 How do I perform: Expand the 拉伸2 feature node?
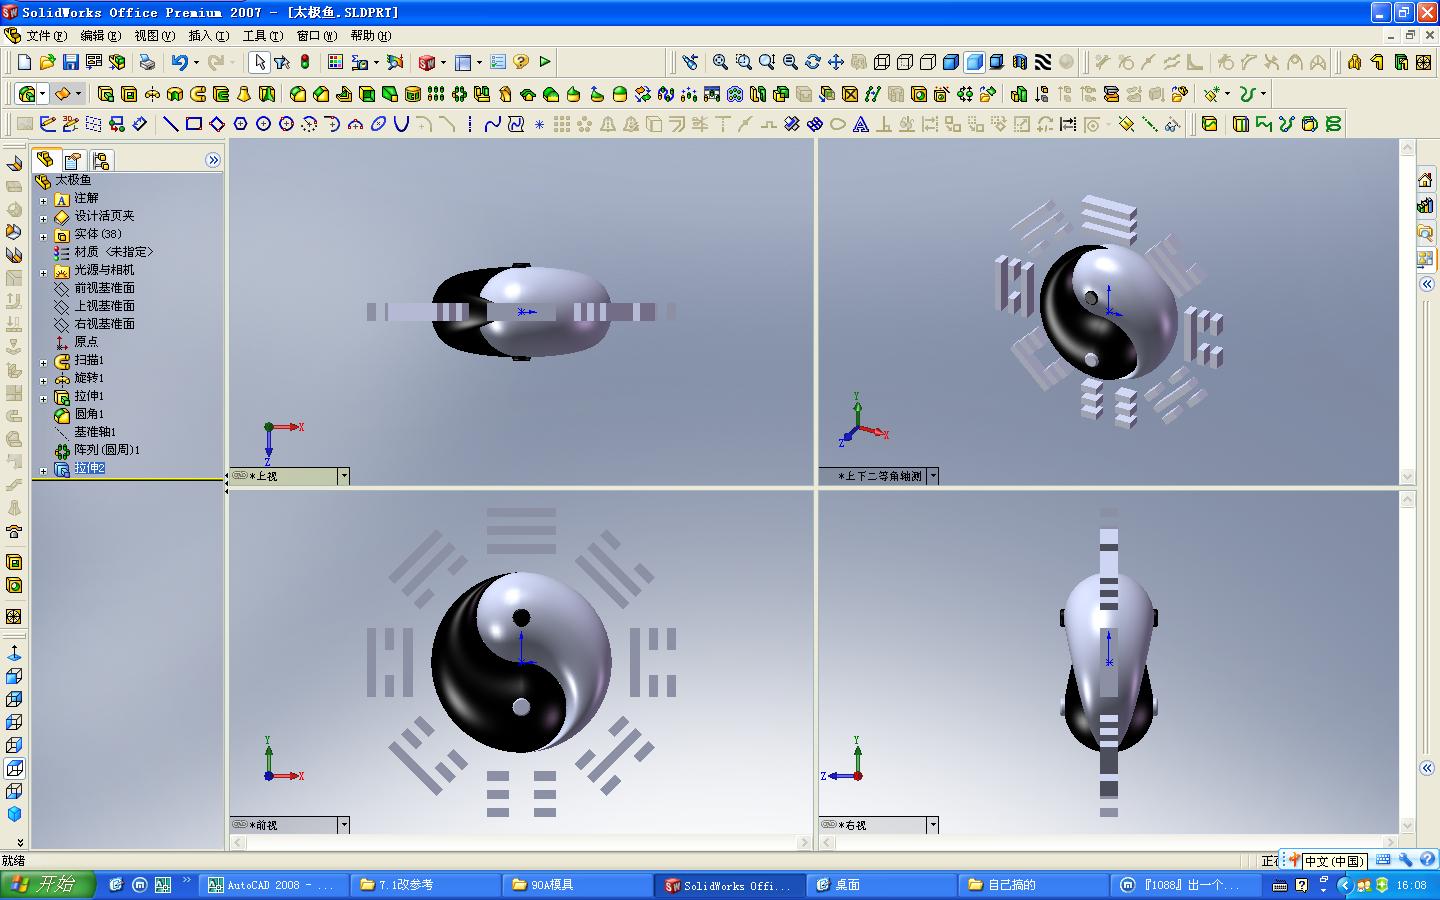[x=43, y=470]
